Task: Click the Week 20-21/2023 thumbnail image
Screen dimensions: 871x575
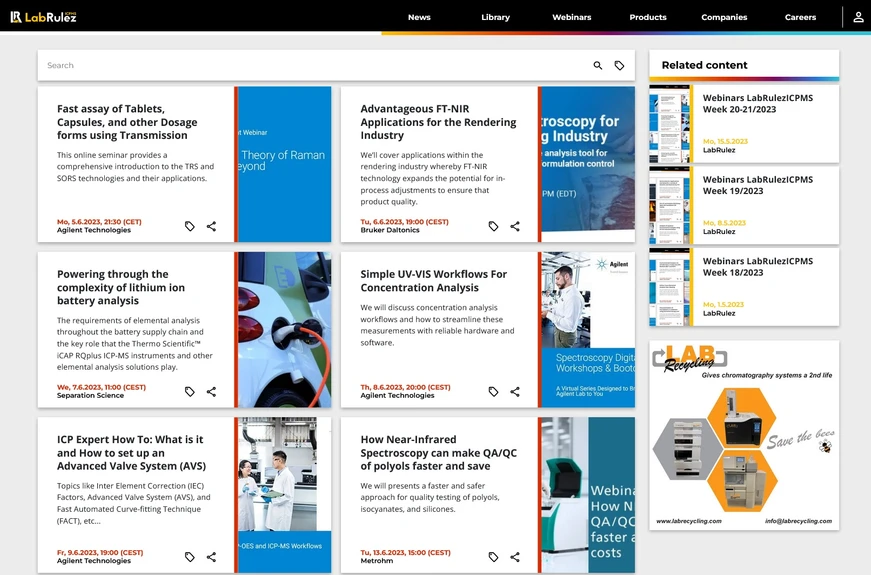Action: pos(669,124)
